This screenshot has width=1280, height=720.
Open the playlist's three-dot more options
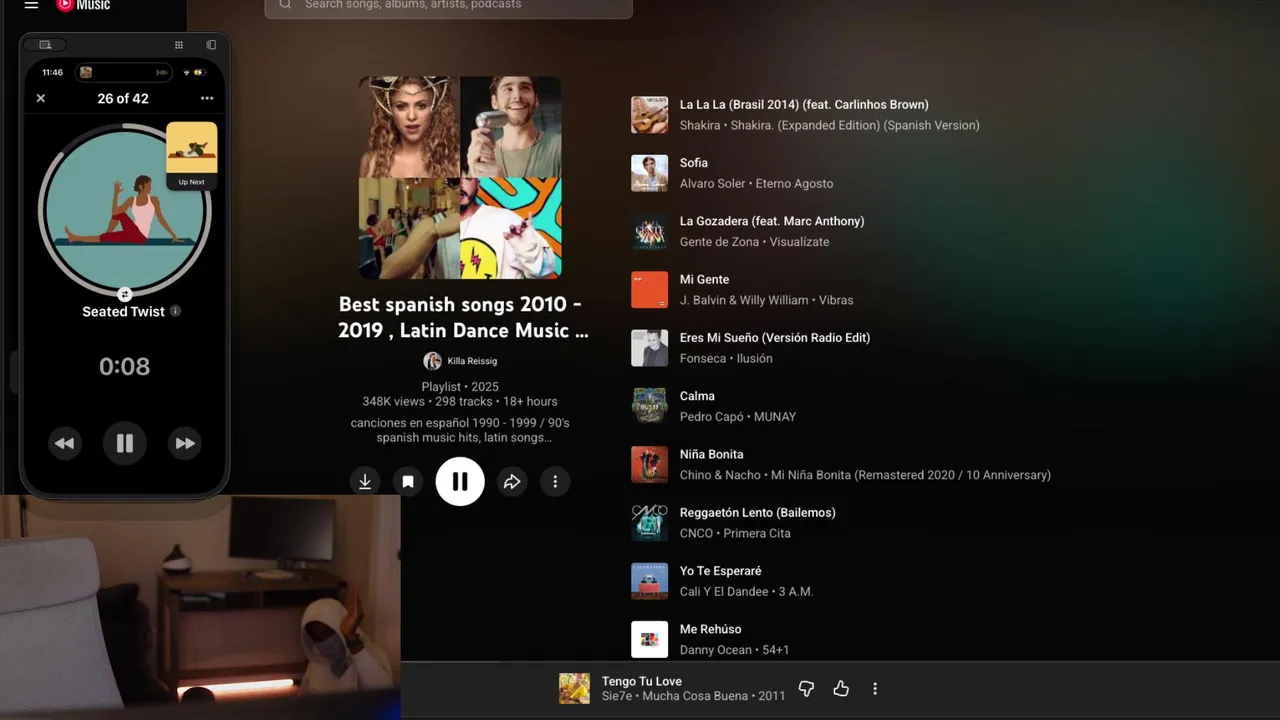tap(555, 482)
